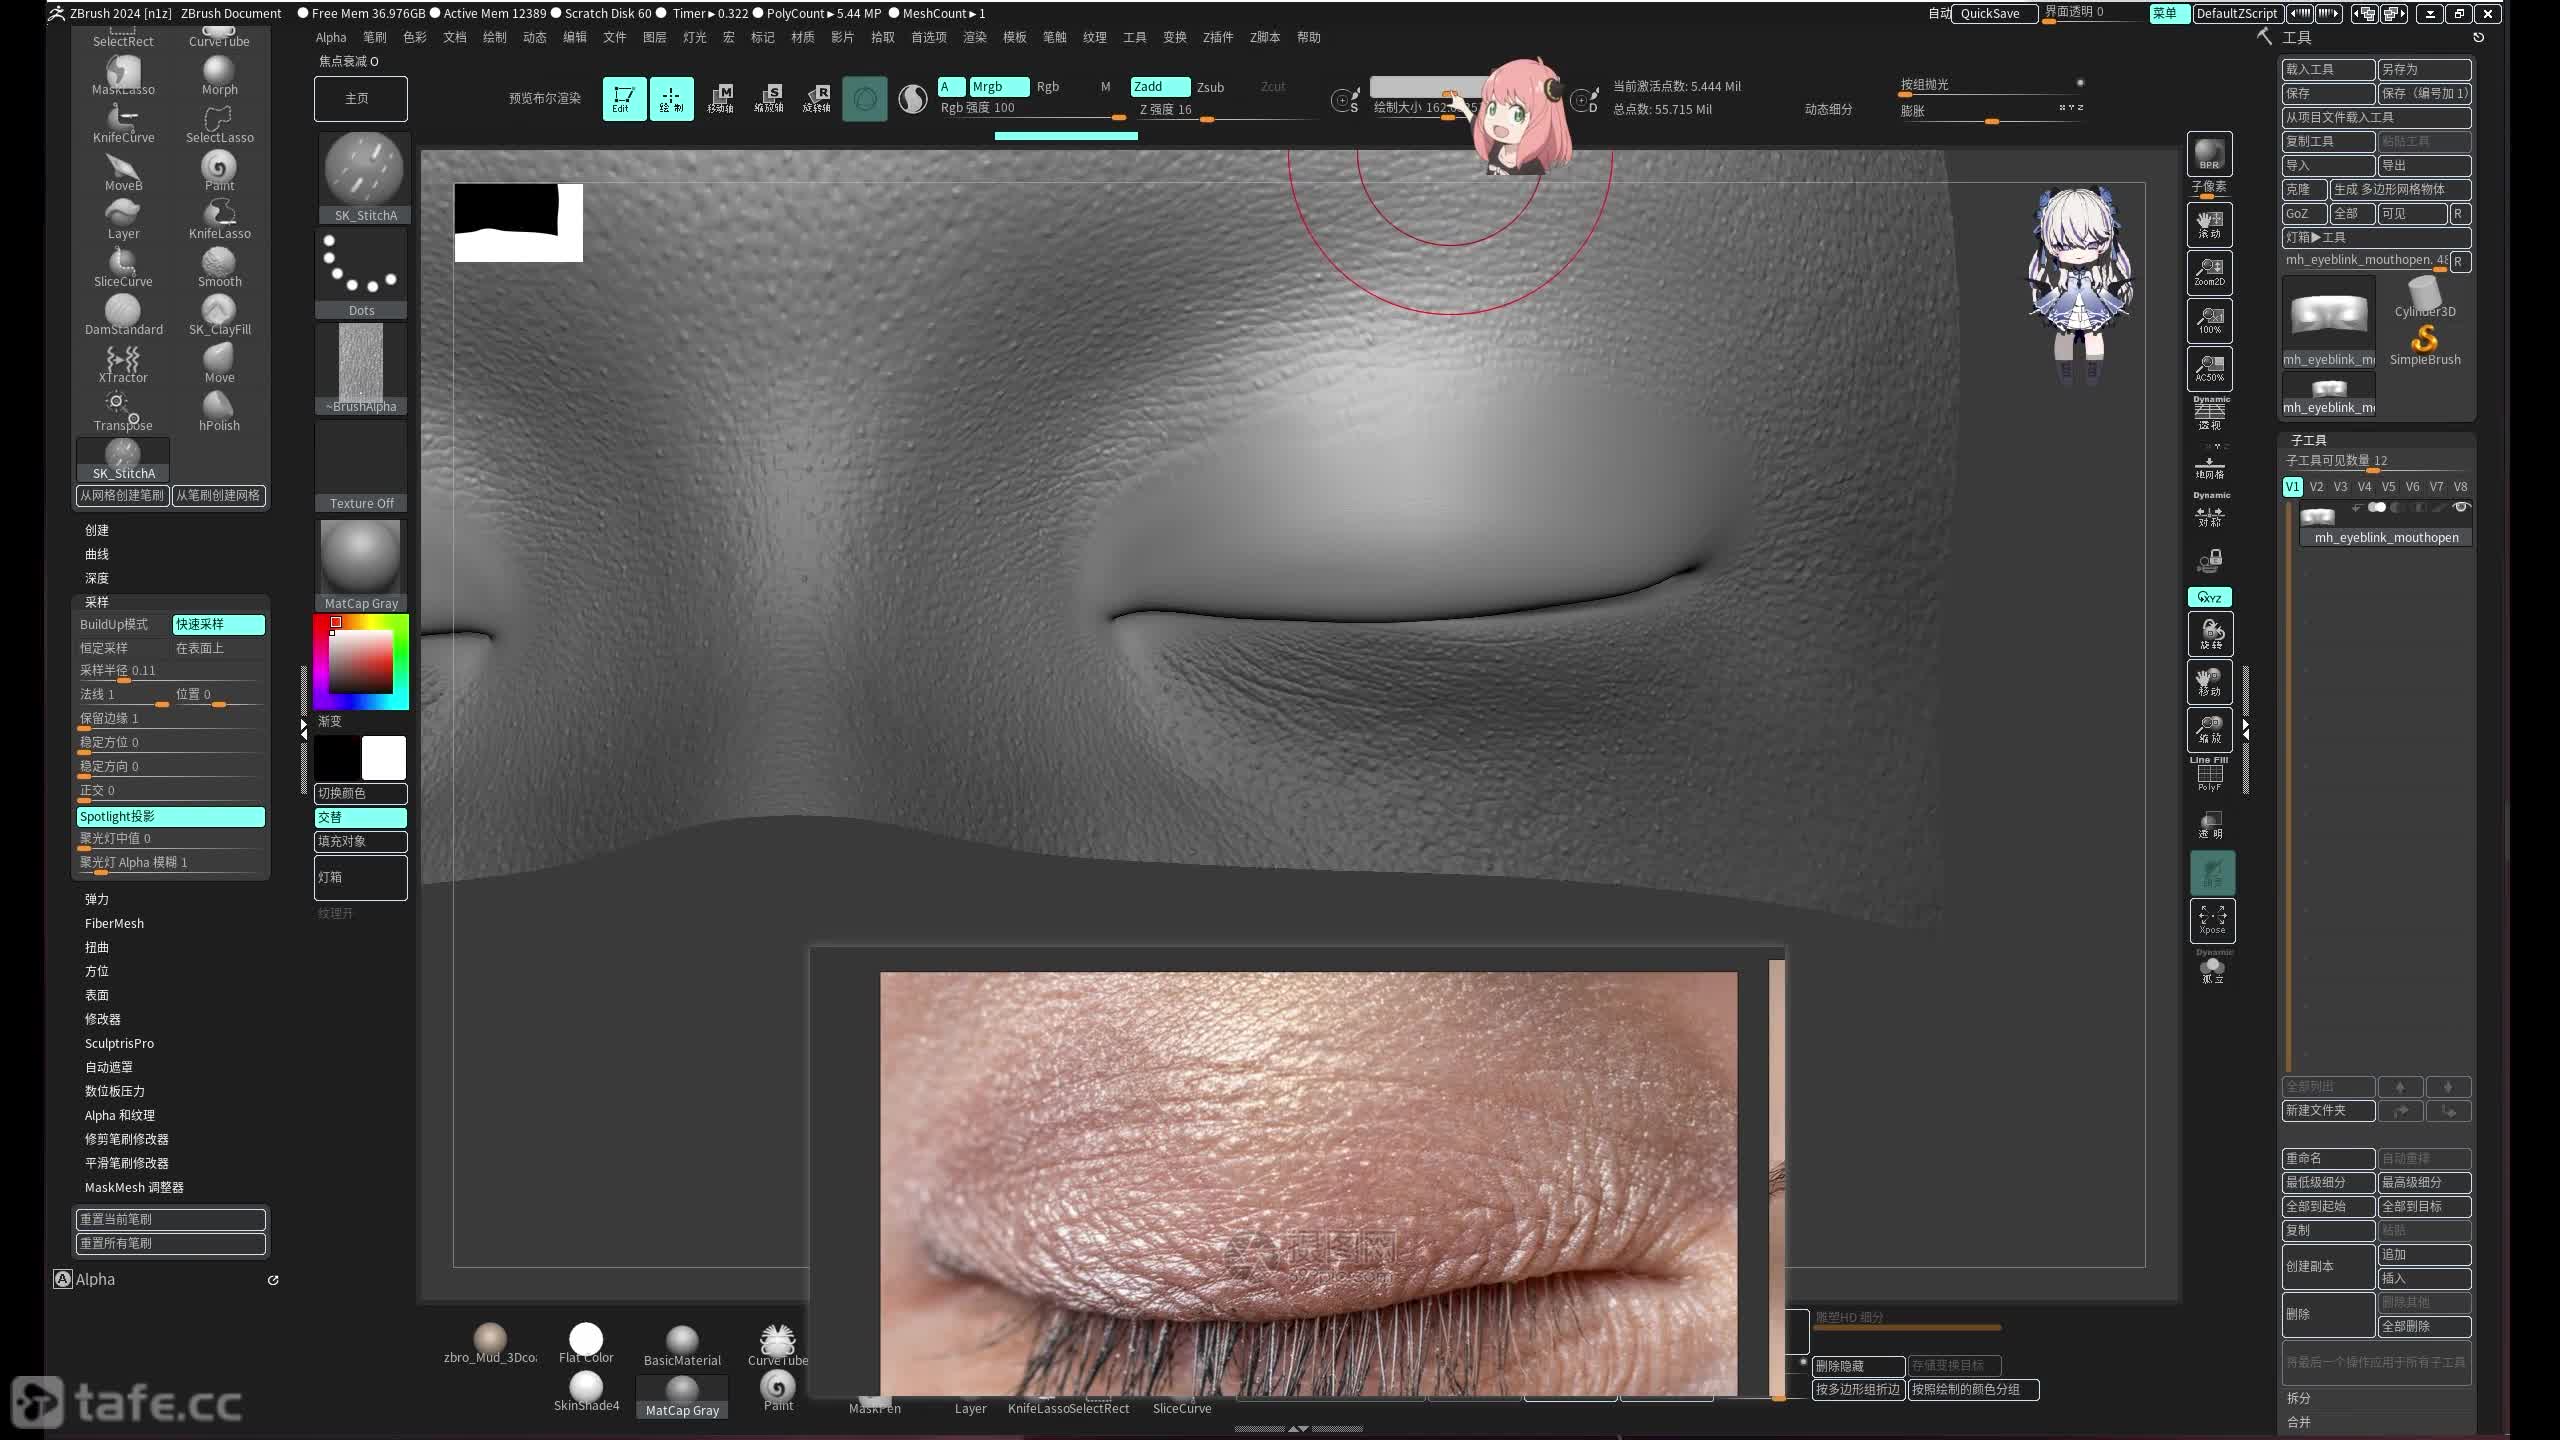The width and height of the screenshot is (2560, 1440).
Task: Select the hPolish brush
Action: [x=219, y=412]
